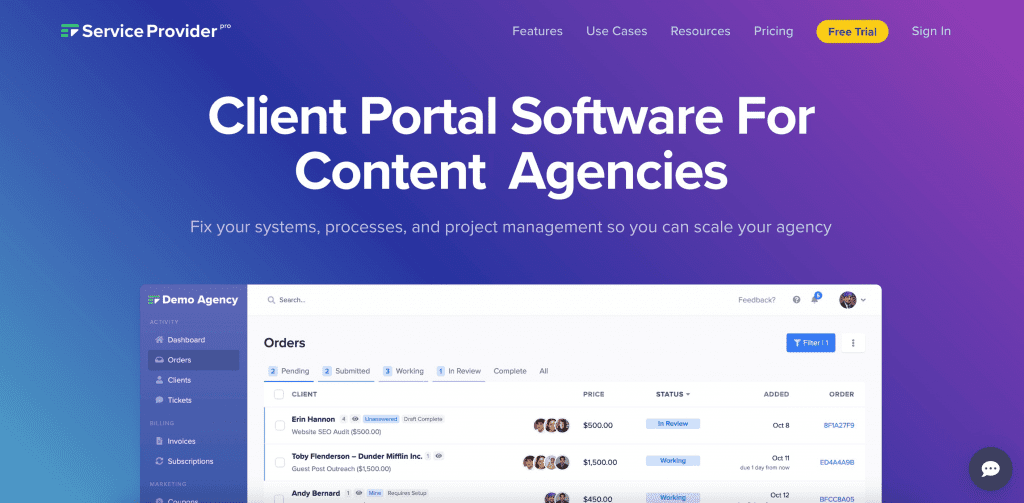Toggle the eye icon beside Andy Bernard
The image size is (1024, 503).
(x=359, y=493)
